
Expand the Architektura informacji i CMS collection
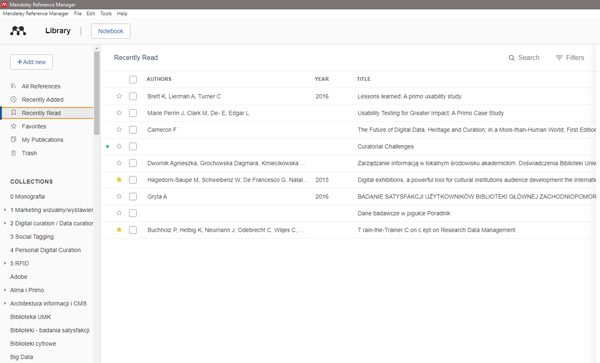5,303
